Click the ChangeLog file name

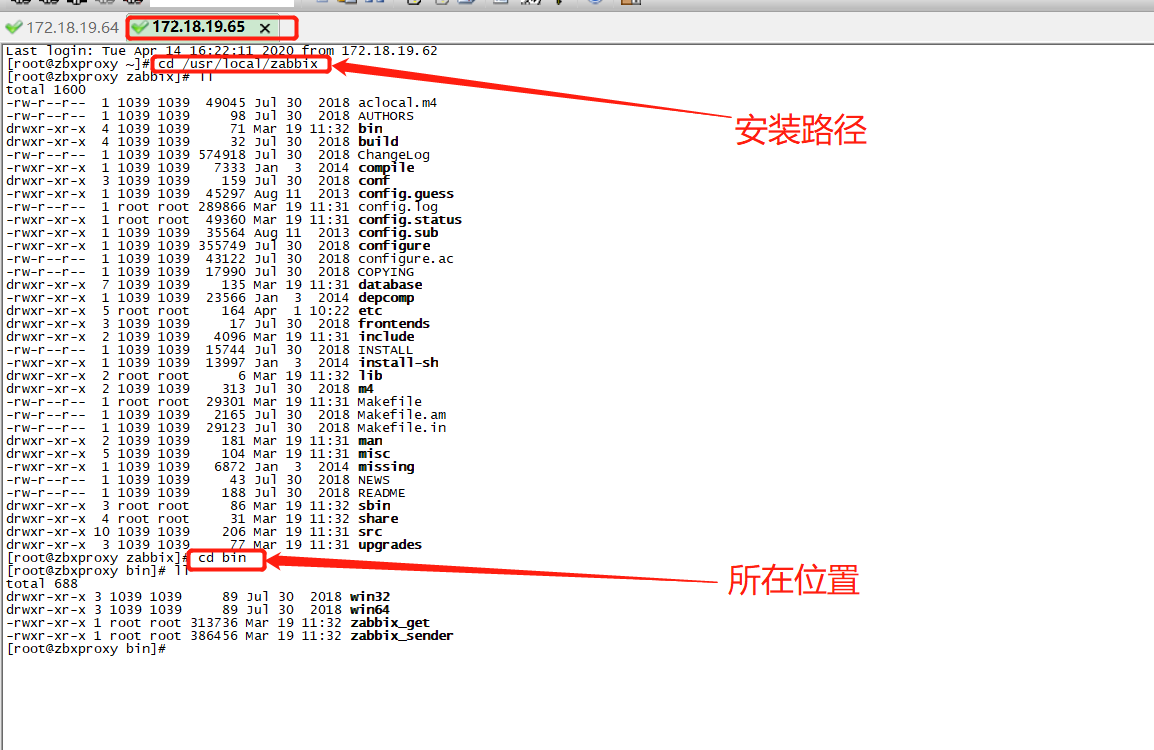(393, 155)
